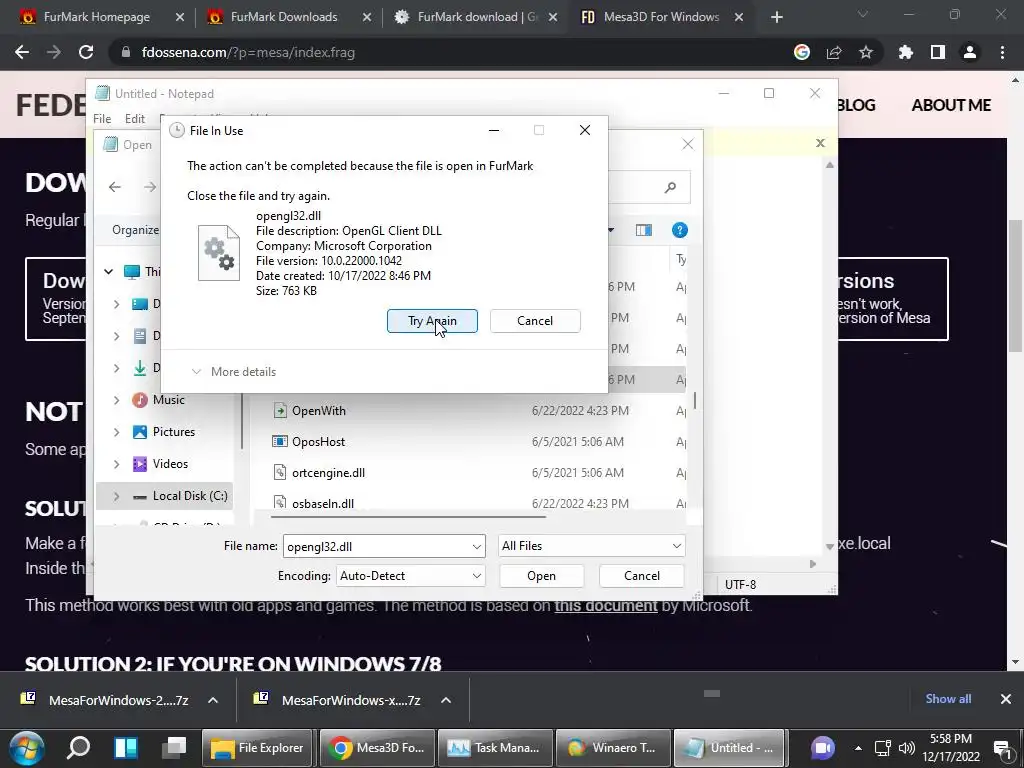Expand the Videos folder tree node

pos(116,464)
